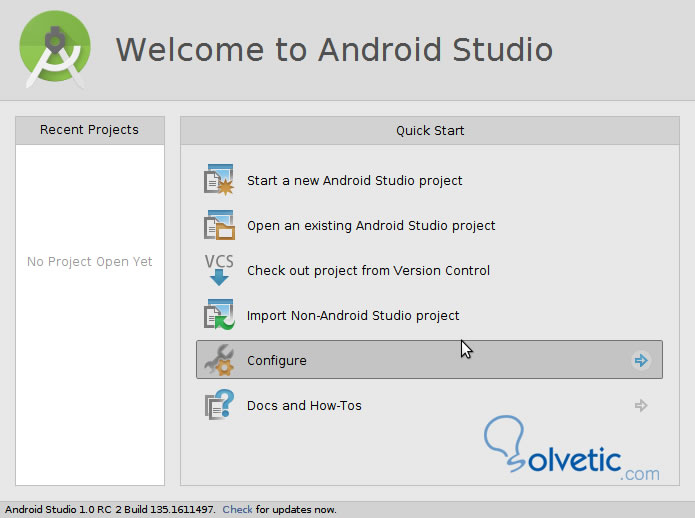Click the Welcome to Android Studio title
The width and height of the screenshot is (695, 518).
tap(334, 49)
